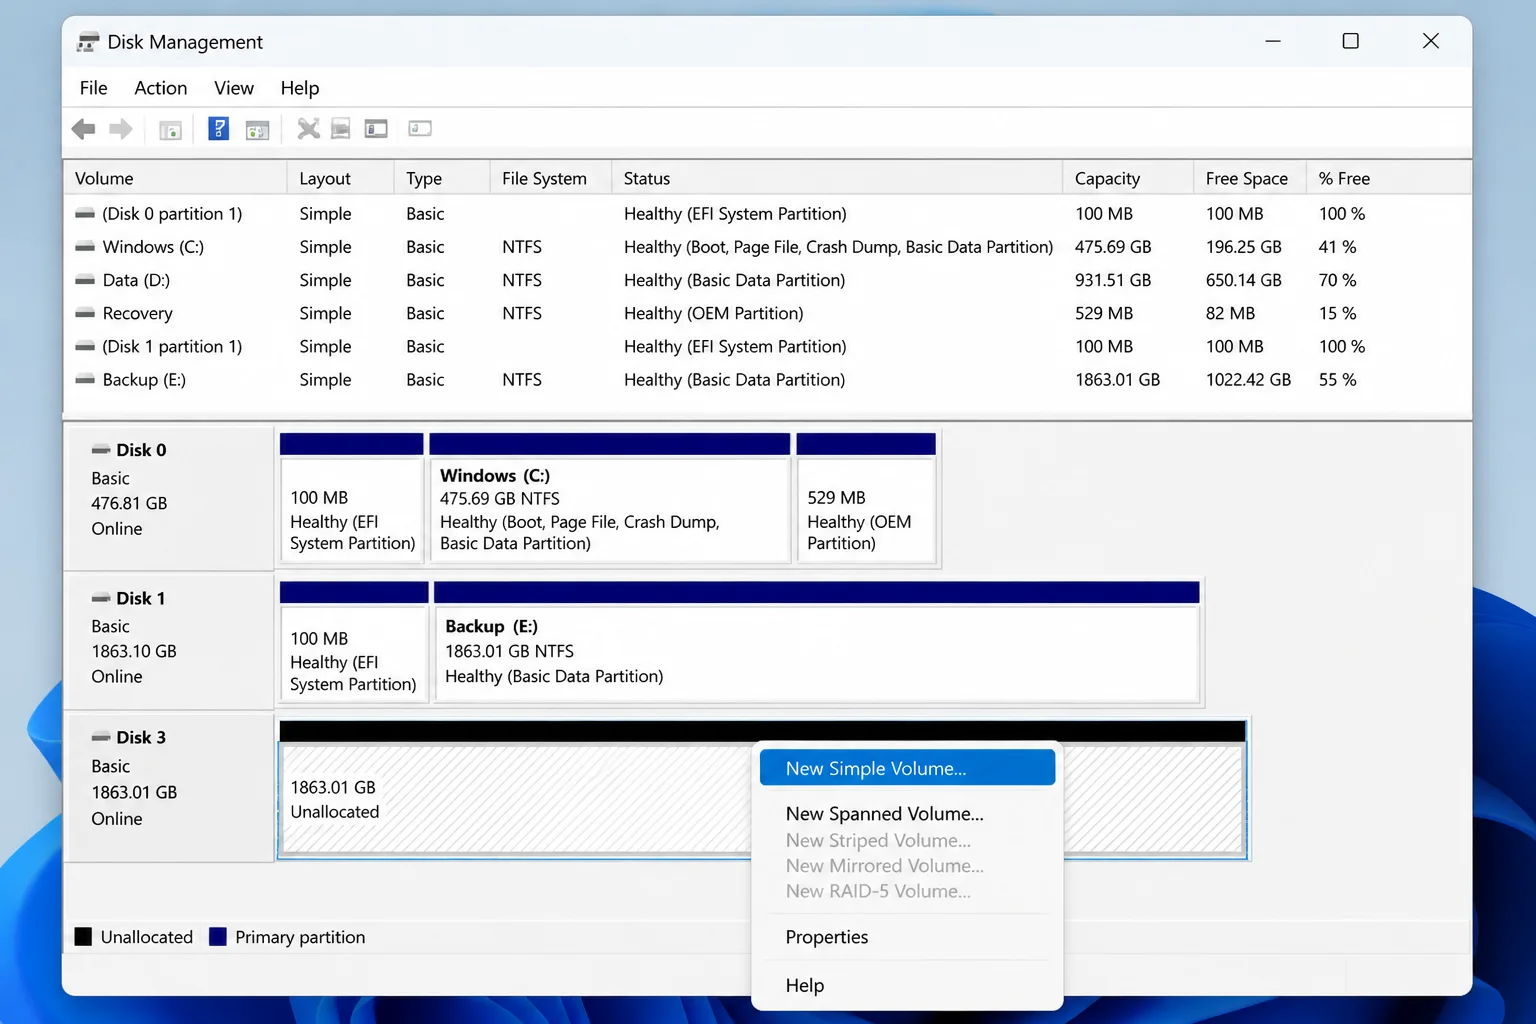Open the blue Help toolbar icon

click(x=218, y=128)
